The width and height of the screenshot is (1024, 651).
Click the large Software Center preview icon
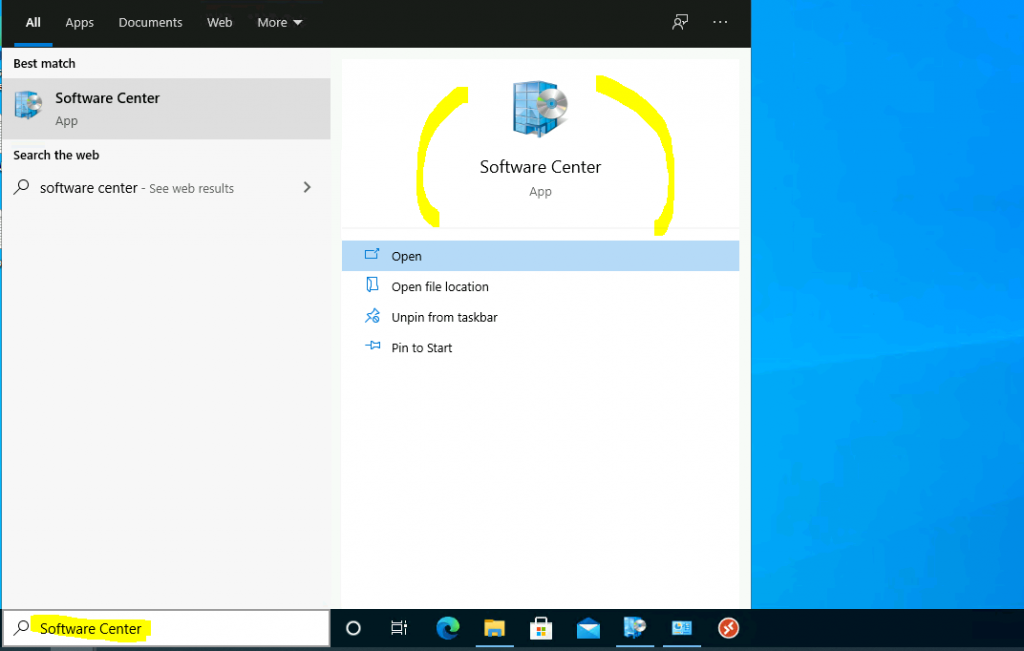pyautogui.click(x=540, y=108)
